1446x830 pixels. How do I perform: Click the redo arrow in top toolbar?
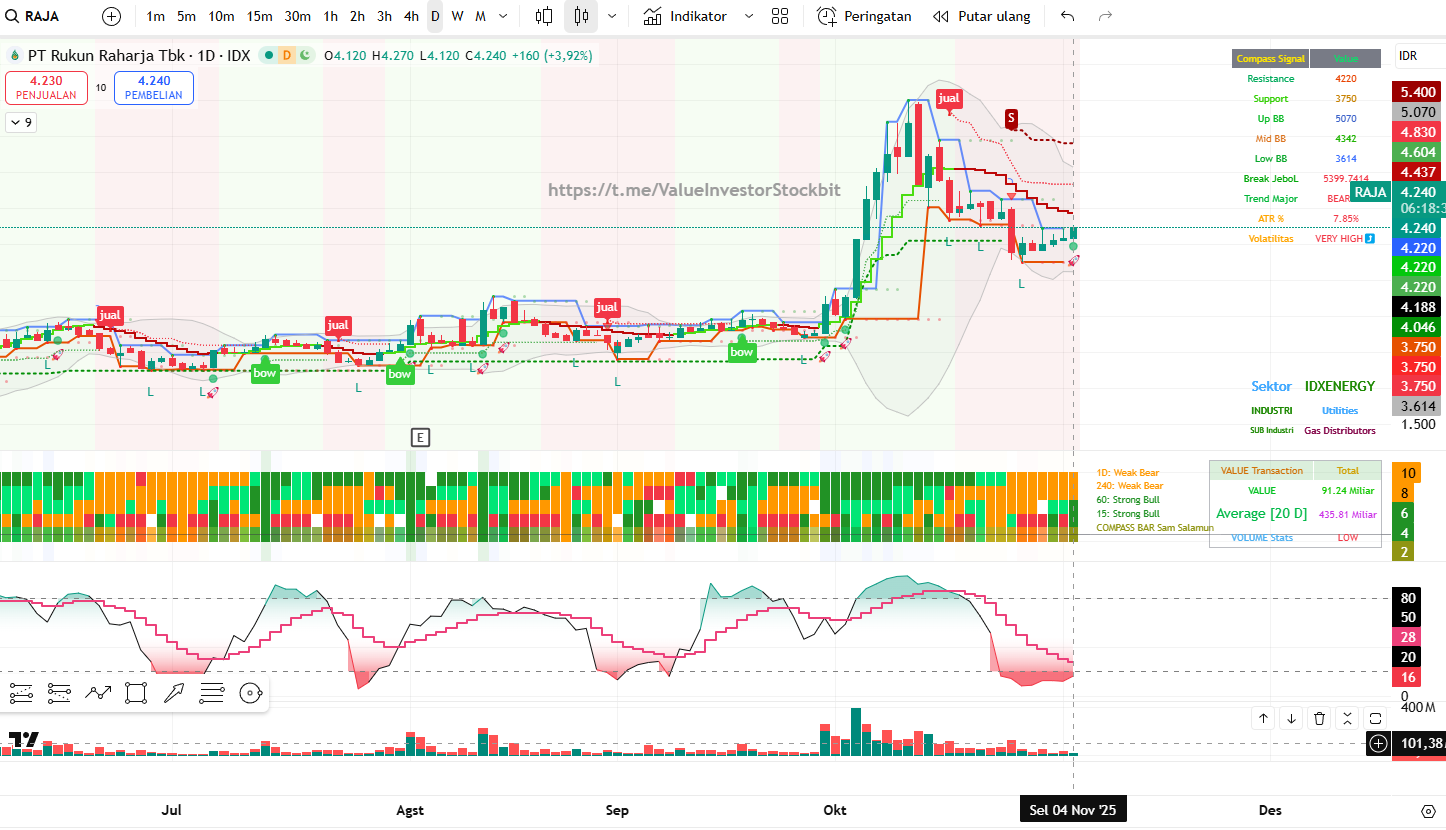(x=1105, y=16)
